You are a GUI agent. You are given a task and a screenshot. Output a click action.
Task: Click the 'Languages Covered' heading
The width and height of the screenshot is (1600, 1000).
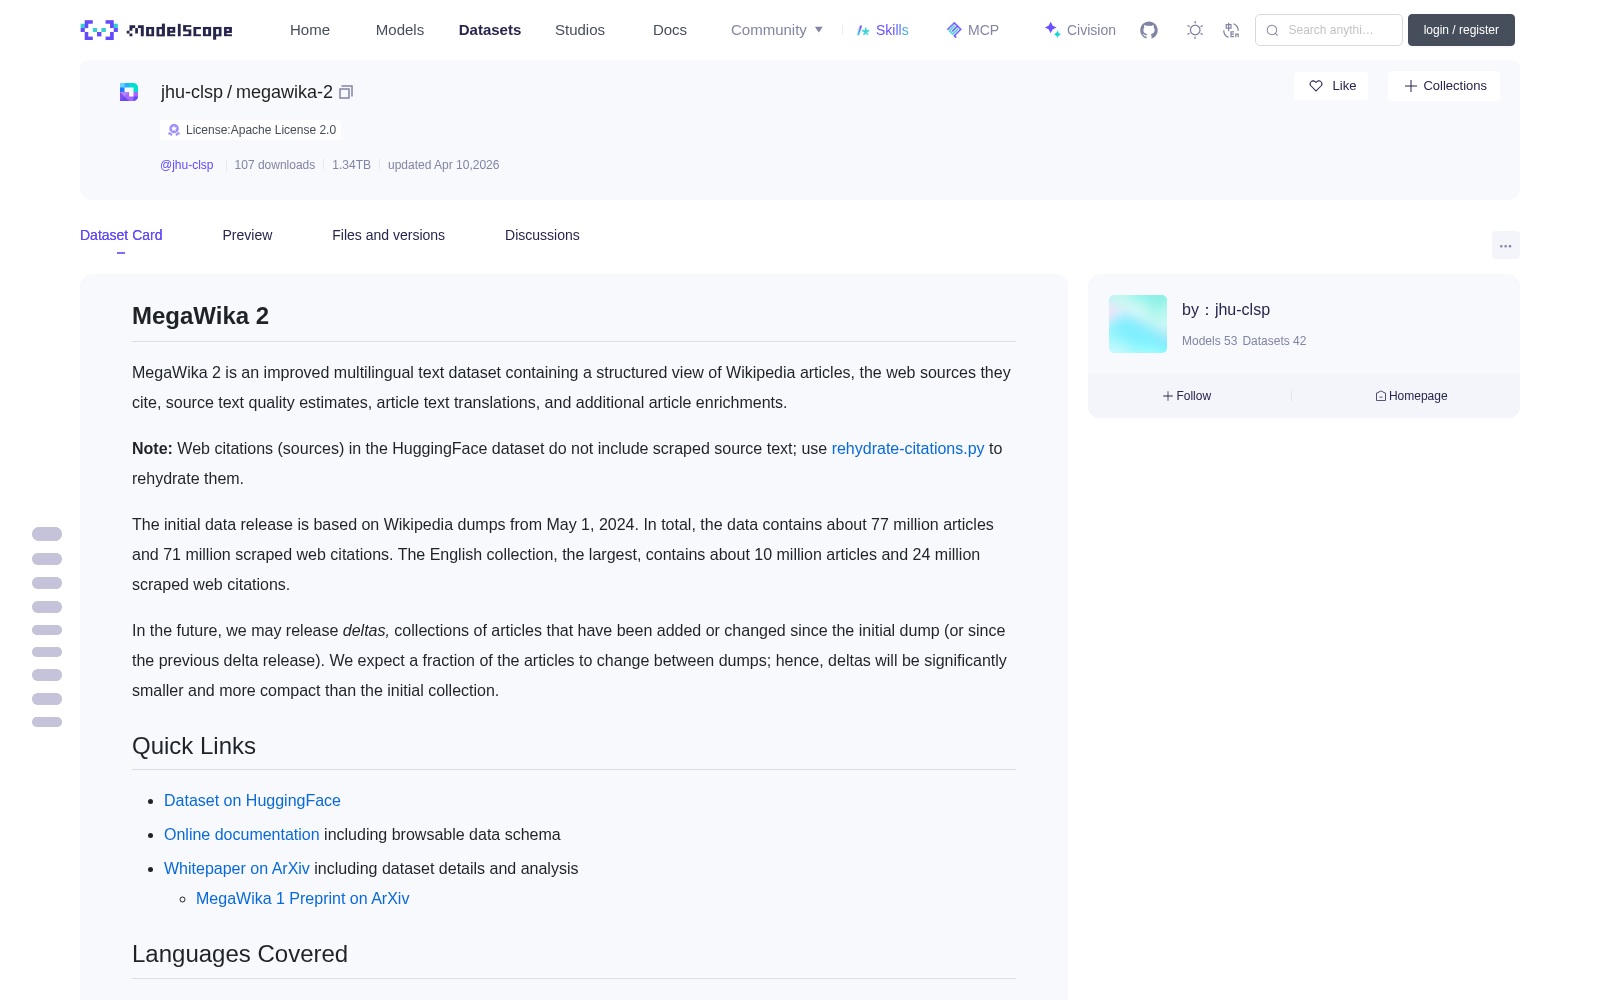coord(240,954)
